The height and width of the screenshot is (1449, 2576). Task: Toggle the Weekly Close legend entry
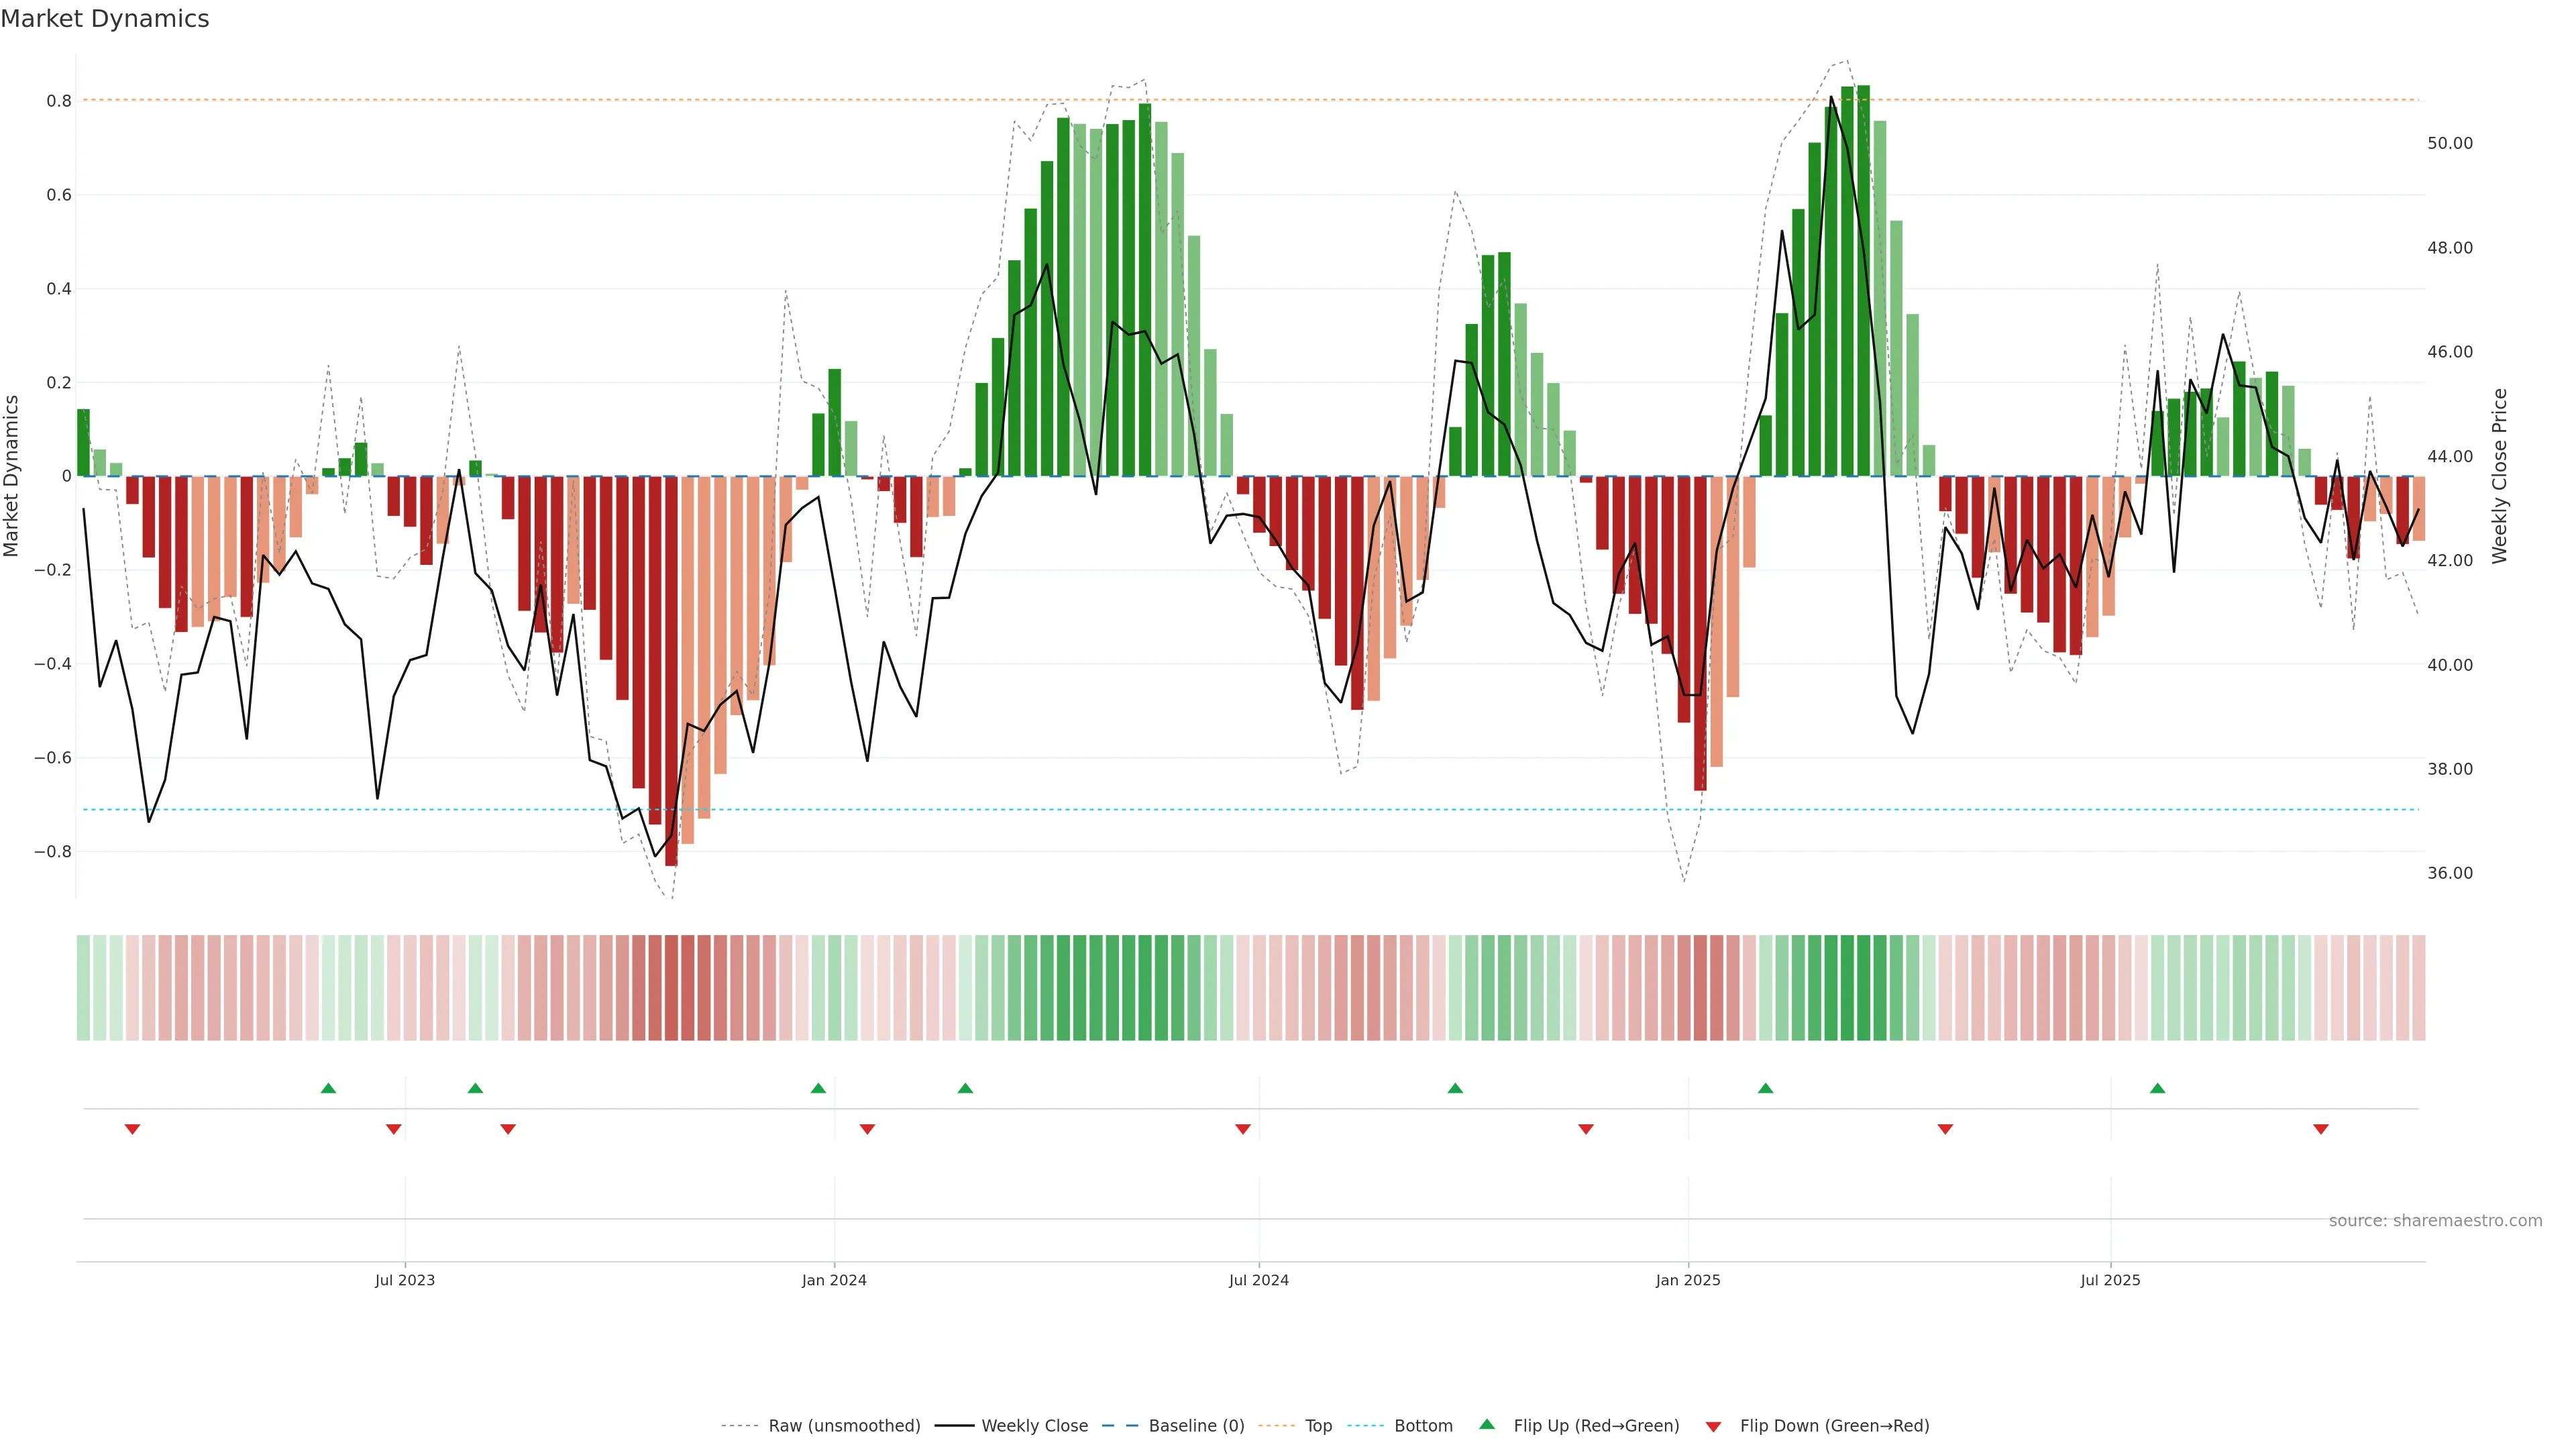click(1034, 1426)
